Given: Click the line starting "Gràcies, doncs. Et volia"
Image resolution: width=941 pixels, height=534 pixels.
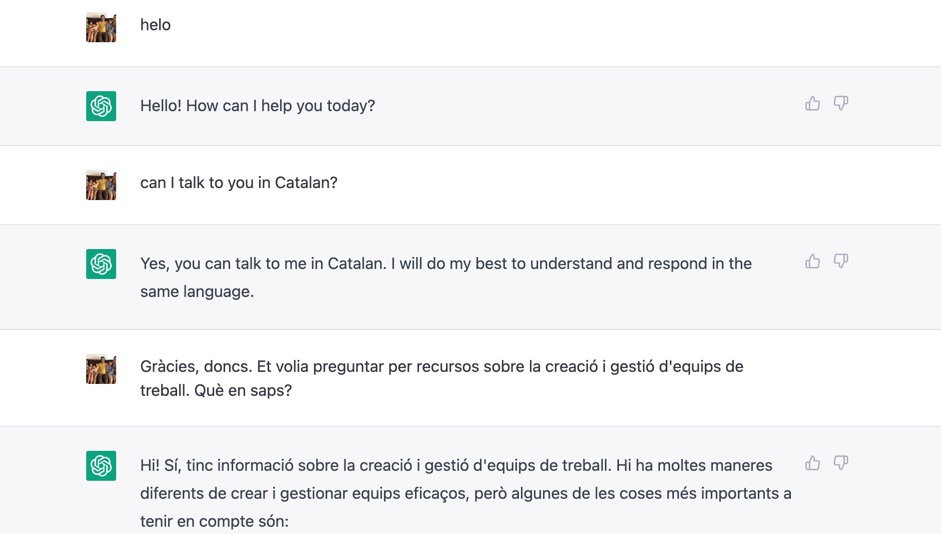Looking at the screenshot, I should pyautogui.click(x=441, y=367).
